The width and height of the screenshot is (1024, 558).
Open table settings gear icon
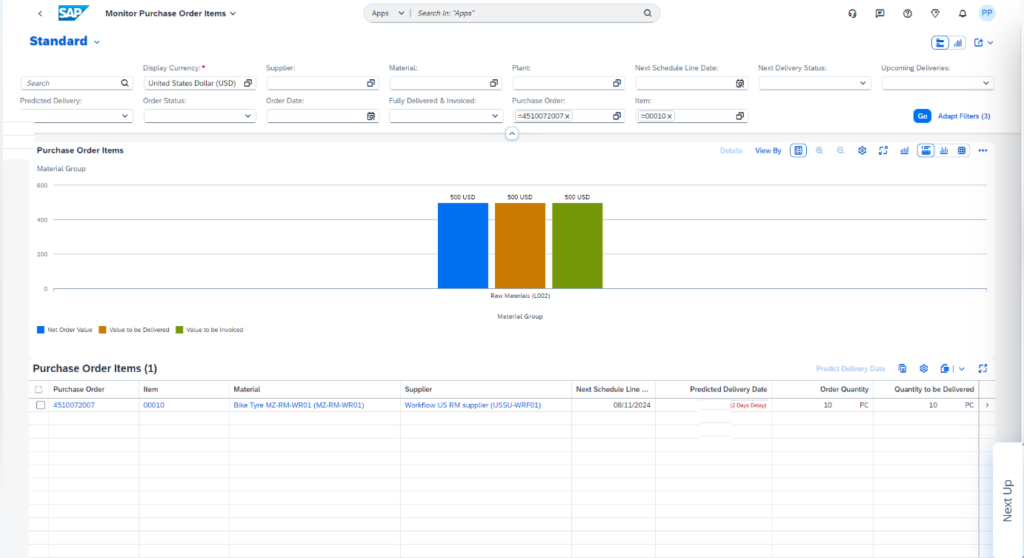(x=924, y=368)
